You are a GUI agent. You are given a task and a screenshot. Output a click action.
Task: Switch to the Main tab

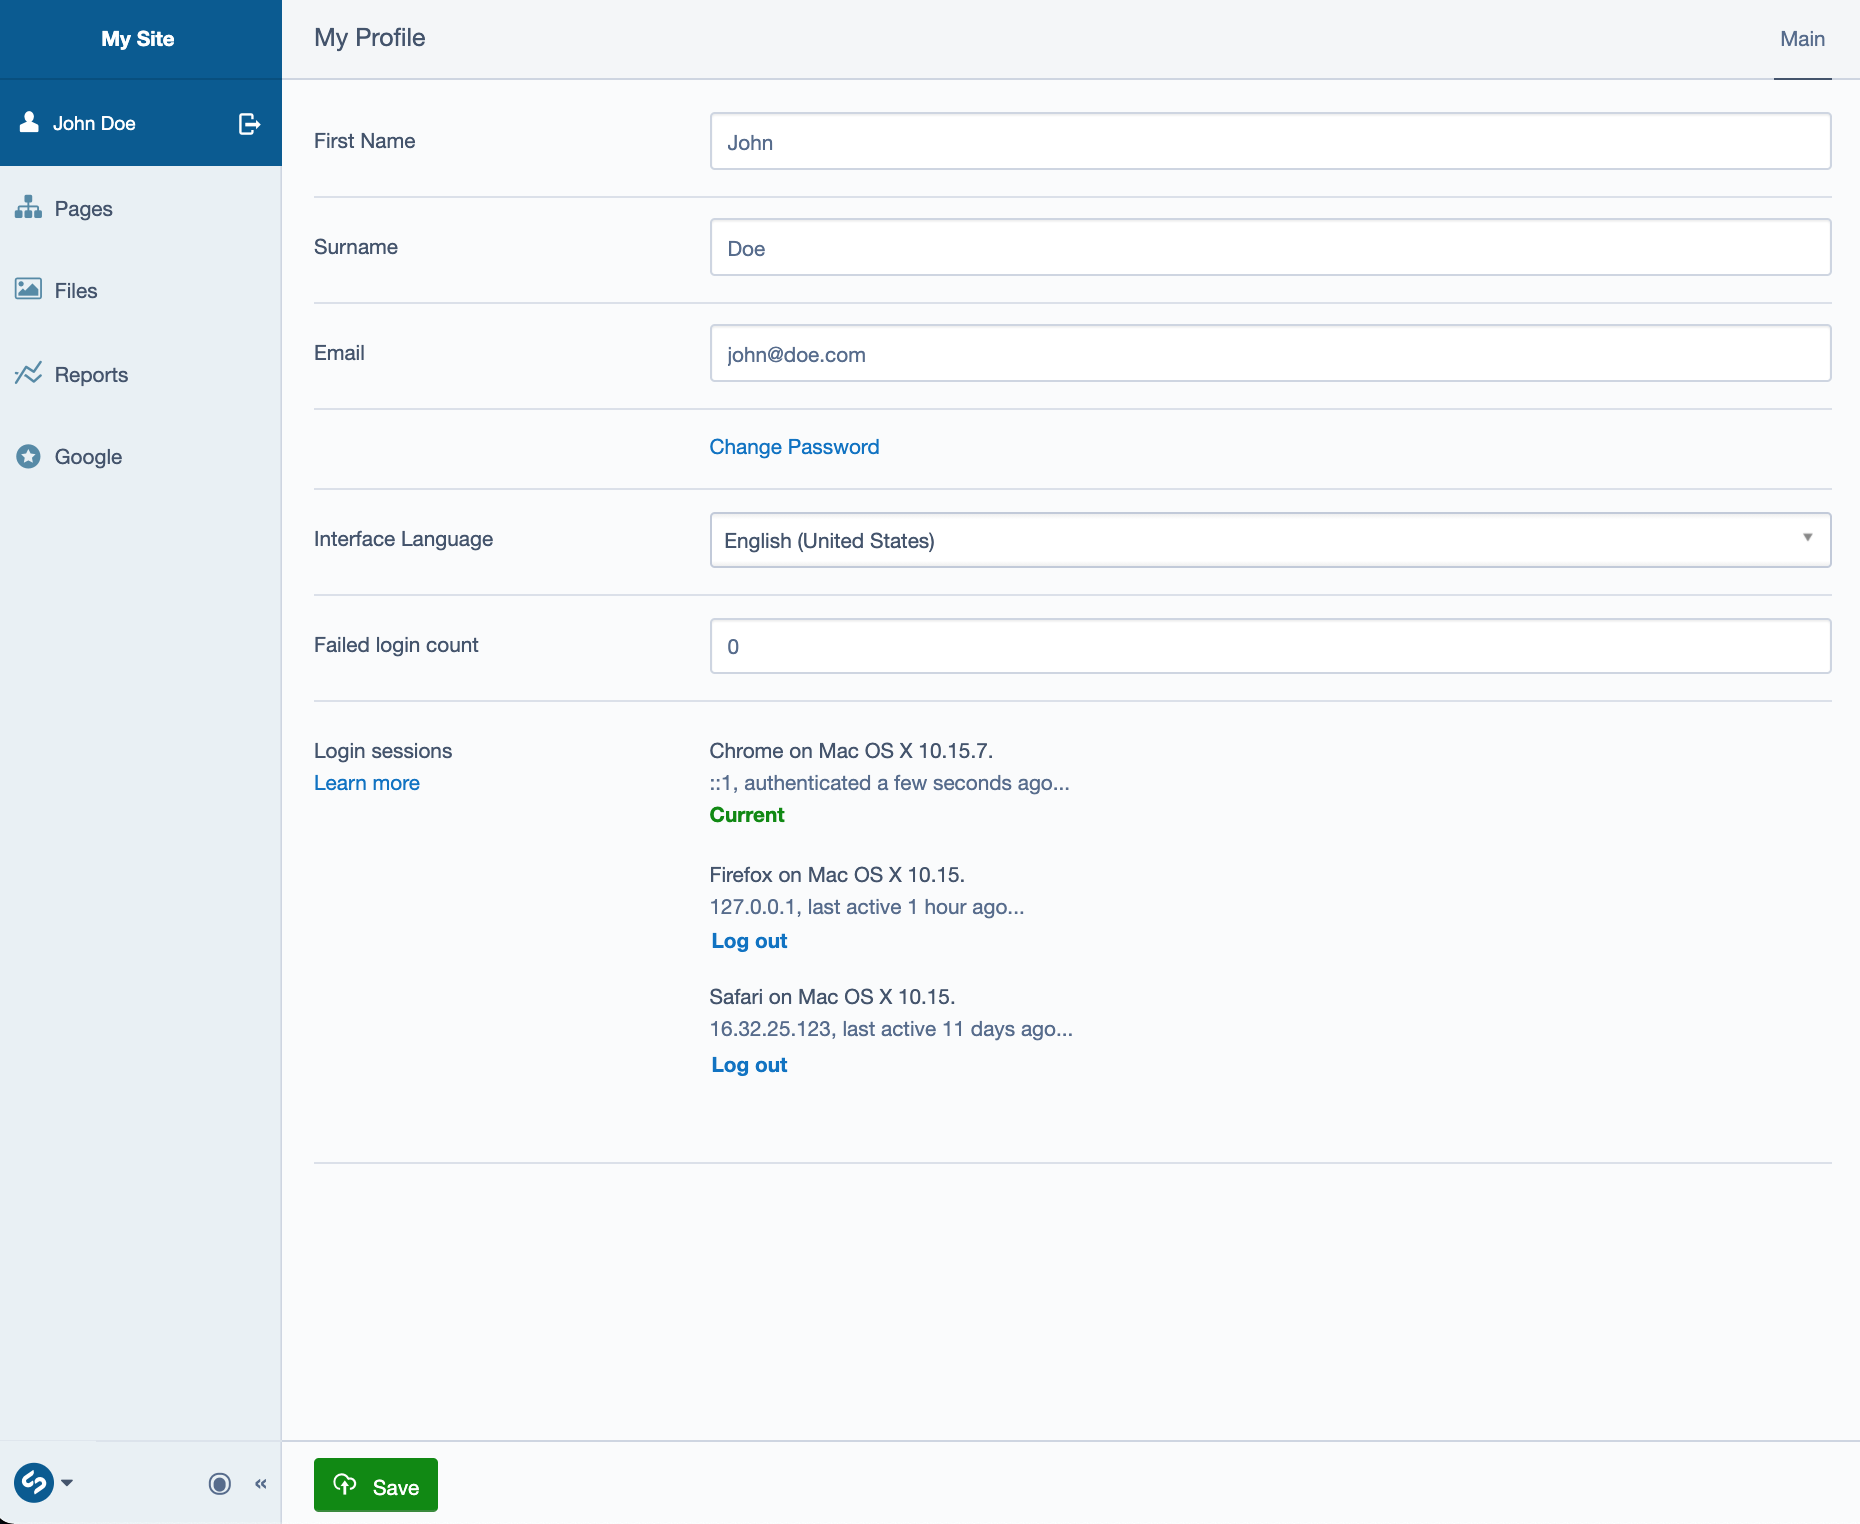[1802, 39]
